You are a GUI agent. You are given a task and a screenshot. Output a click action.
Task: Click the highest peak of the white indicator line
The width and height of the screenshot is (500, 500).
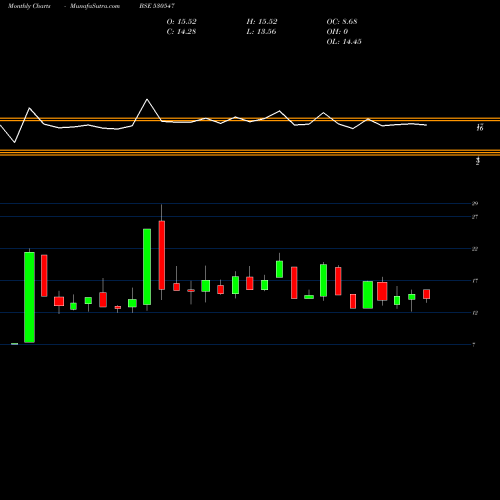147,99
